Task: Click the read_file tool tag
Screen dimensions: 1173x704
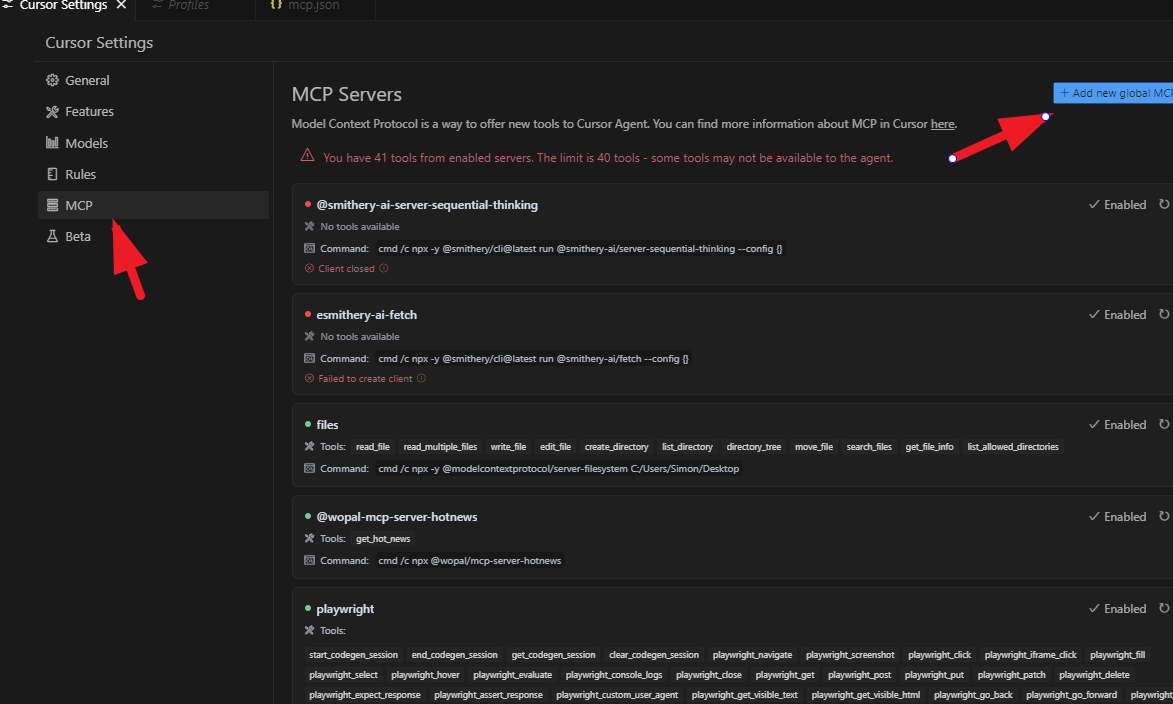Action: coord(372,447)
